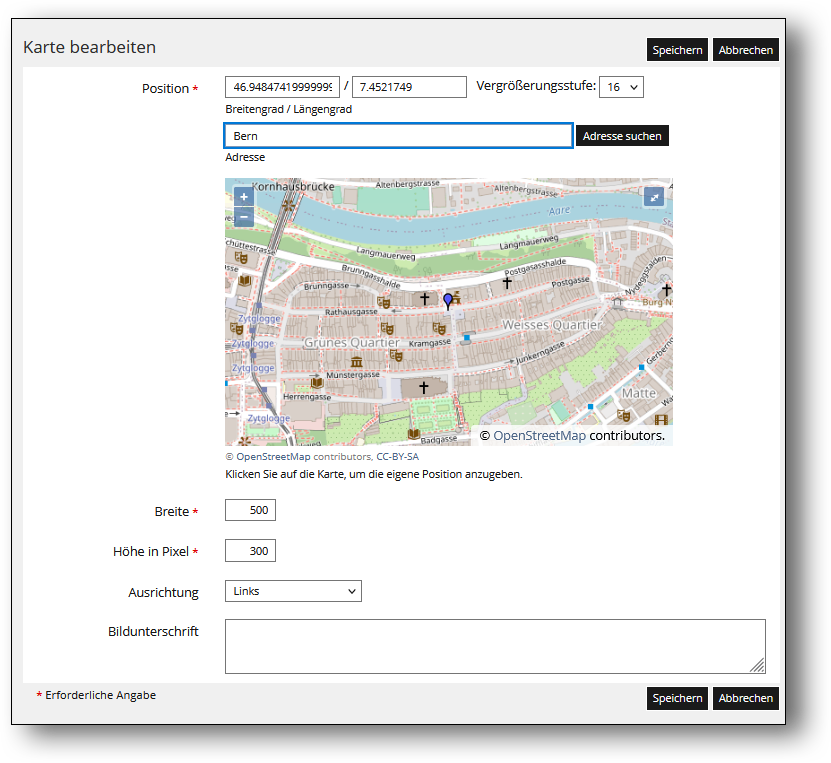
Task: Click the blue position marker pin
Action: 447,300
